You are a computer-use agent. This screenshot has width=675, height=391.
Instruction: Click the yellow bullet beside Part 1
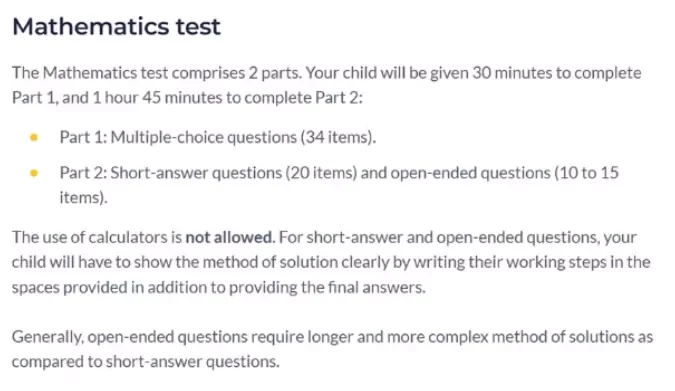pyautogui.click(x=34, y=137)
